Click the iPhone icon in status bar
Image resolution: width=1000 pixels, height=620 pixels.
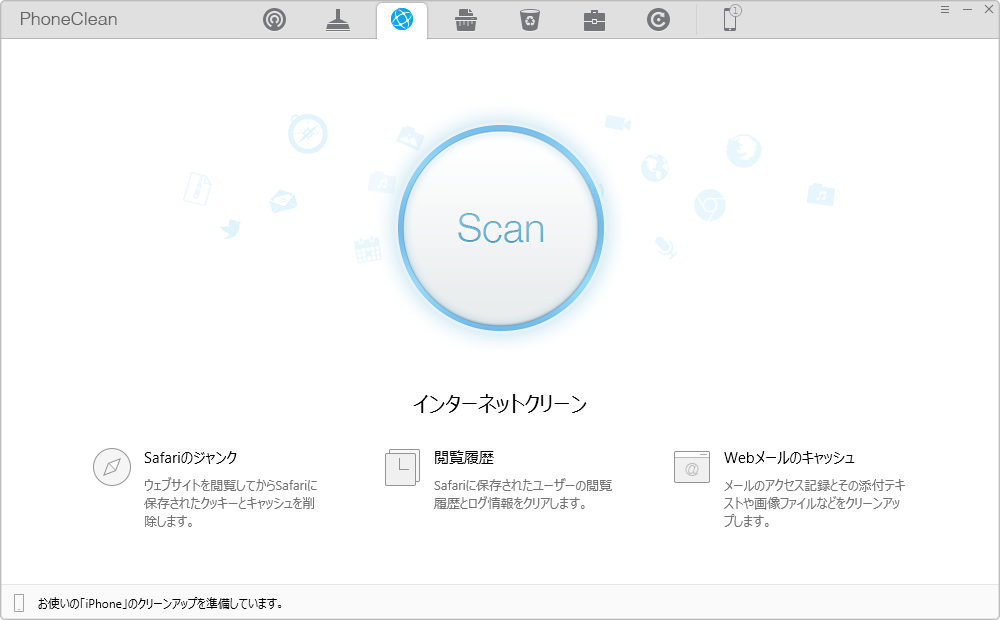click(19, 603)
